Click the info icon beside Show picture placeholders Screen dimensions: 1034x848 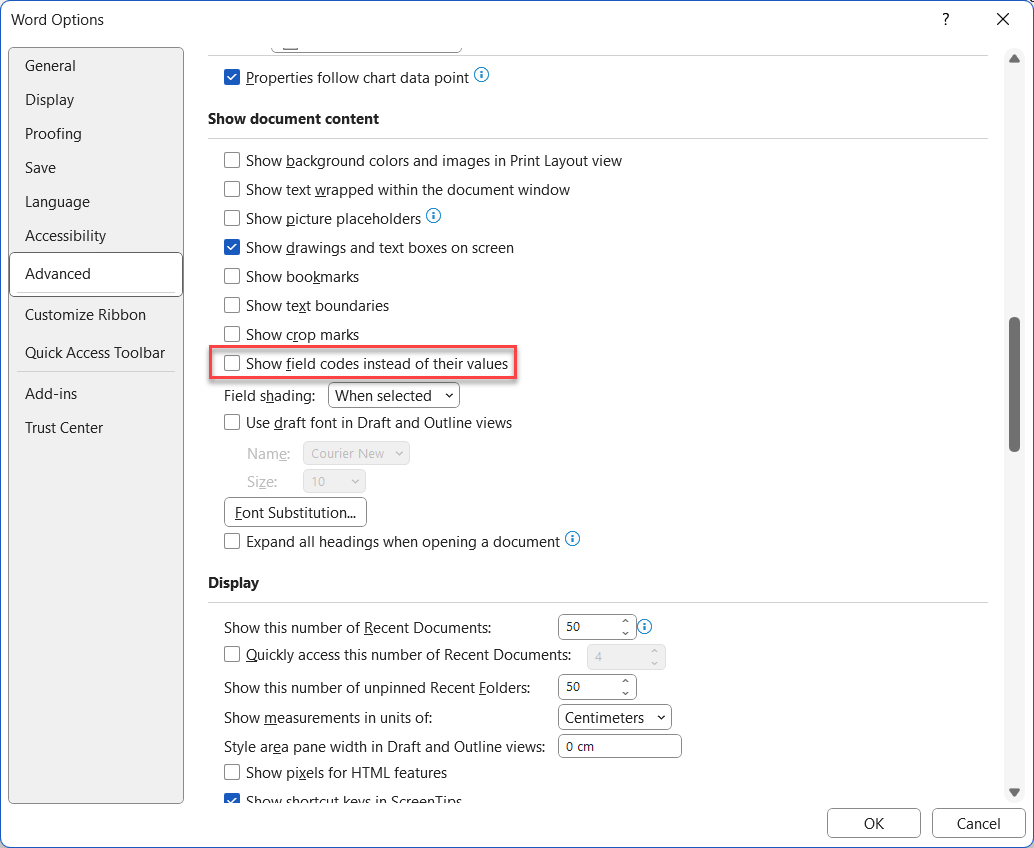point(433,216)
